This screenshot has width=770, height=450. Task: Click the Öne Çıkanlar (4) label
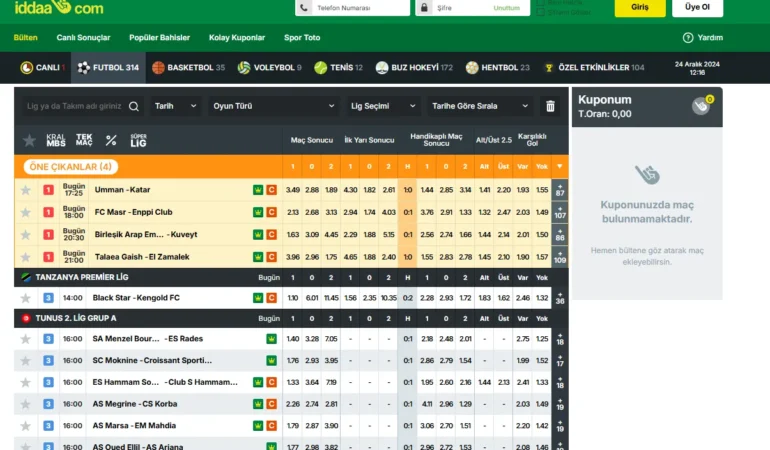pyautogui.click(x=71, y=167)
